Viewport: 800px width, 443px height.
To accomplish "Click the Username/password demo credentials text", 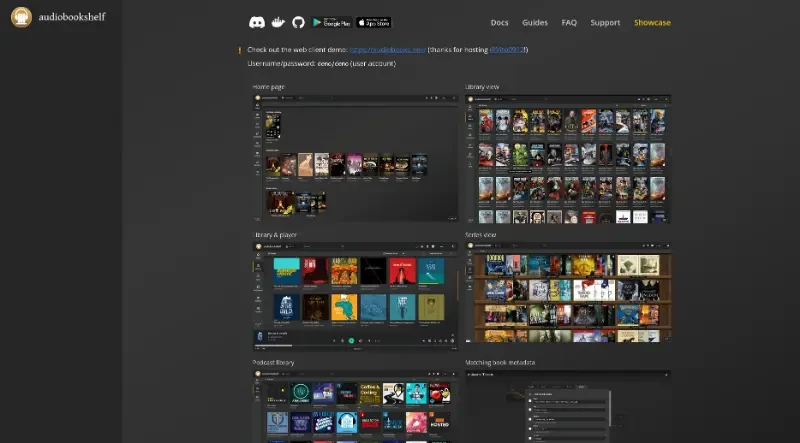I will [x=321, y=63].
